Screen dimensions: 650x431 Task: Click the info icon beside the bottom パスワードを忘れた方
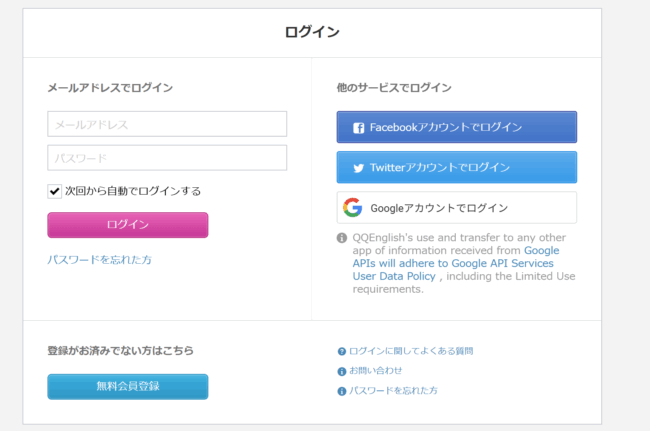(x=342, y=391)
